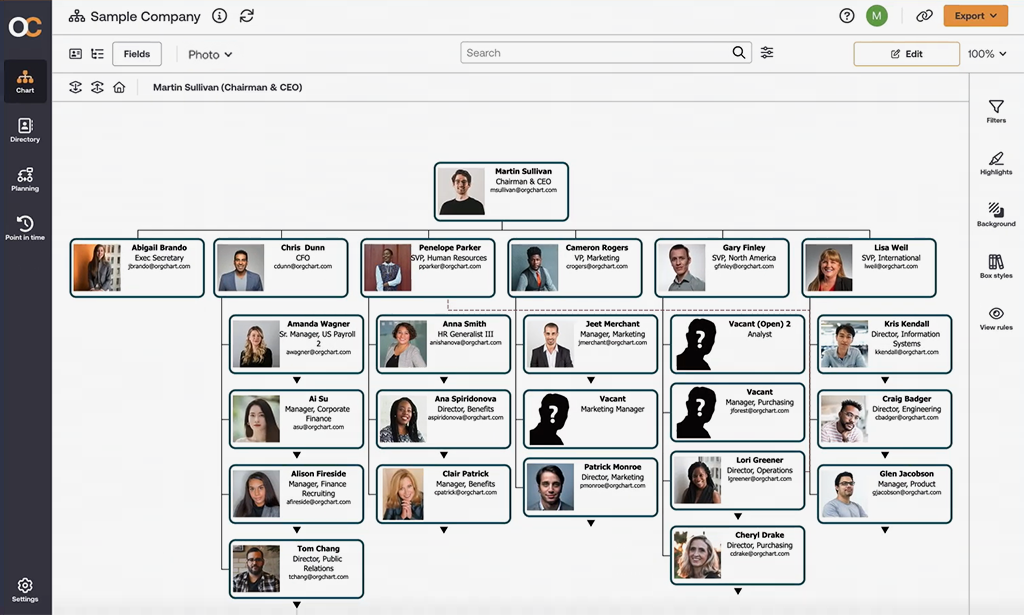Click Chris Dunn's photo thumbnail
Viewport: 1024px width, 615px height.
[x=240, y=267]
